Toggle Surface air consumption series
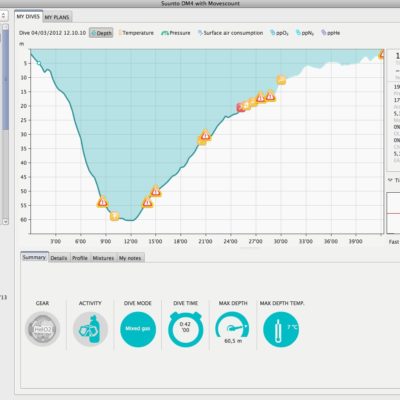 tap(230, 33)
